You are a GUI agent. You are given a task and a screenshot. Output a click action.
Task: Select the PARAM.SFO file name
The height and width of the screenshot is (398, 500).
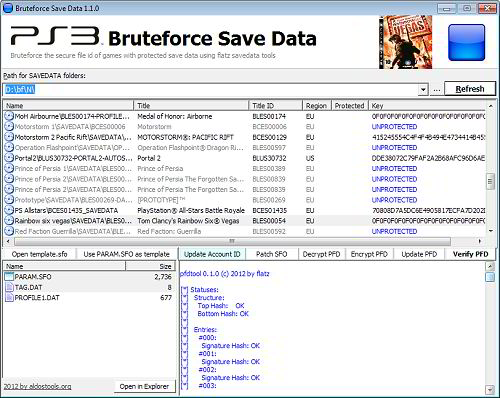point(33,277)
